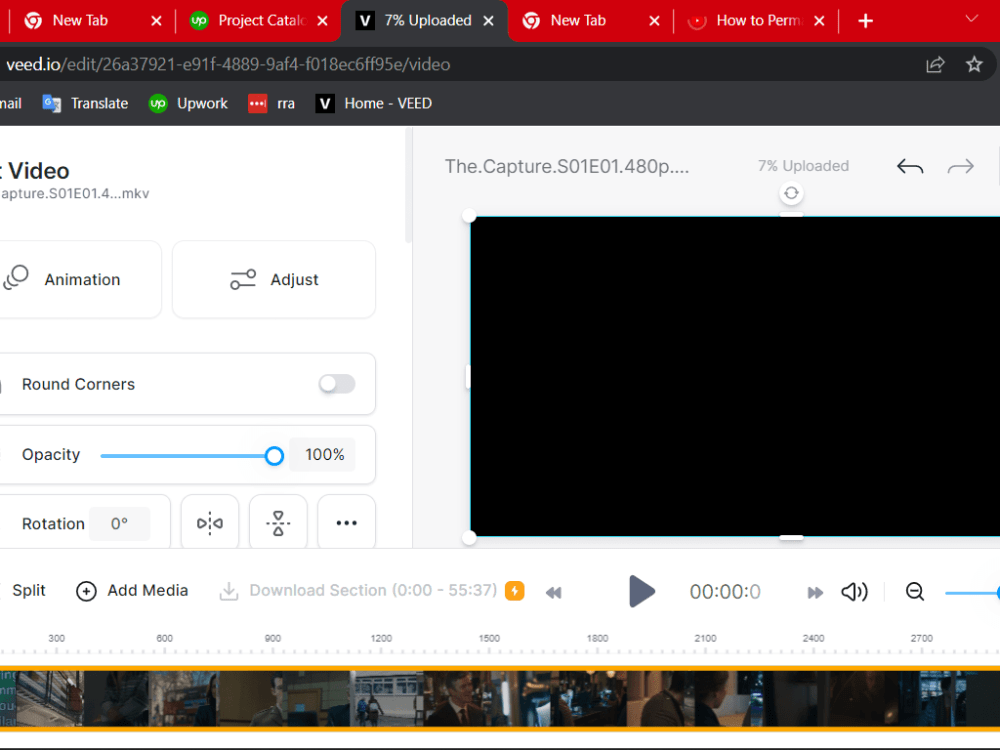Click the Add Media plus icon
The width and height of the screenshot is (1000, 750).
[86, 591]
